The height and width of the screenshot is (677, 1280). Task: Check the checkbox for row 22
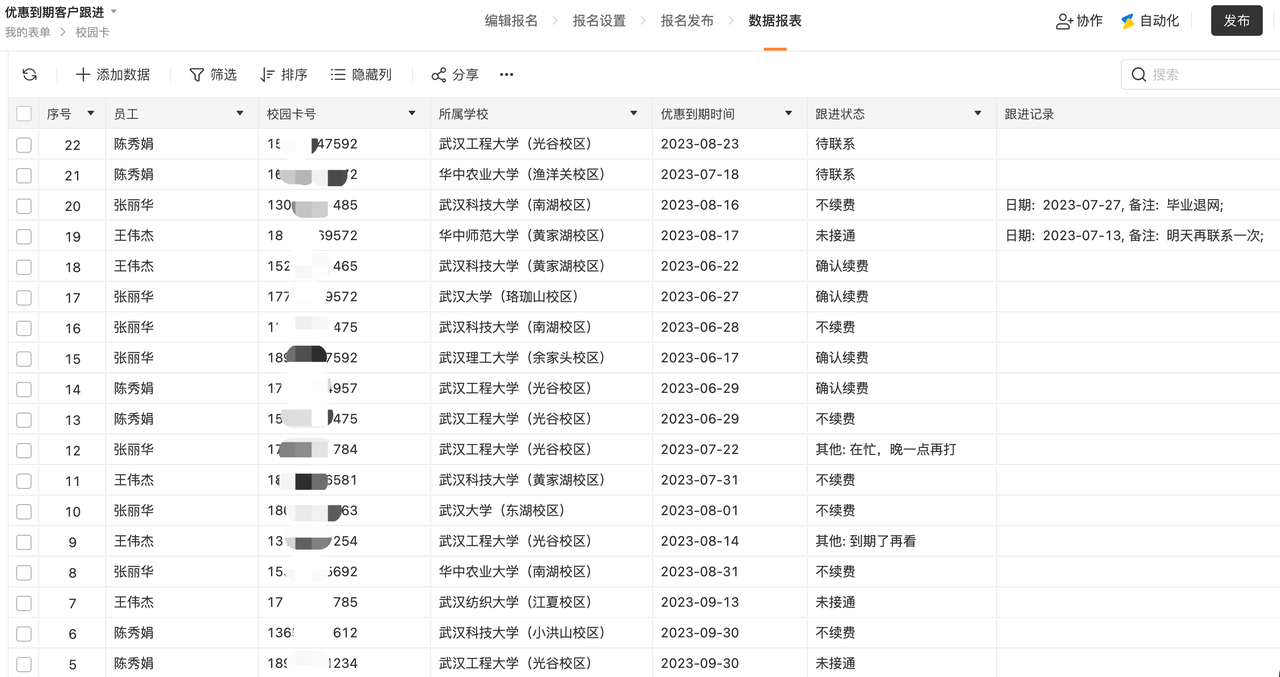(x=24, y=145)
